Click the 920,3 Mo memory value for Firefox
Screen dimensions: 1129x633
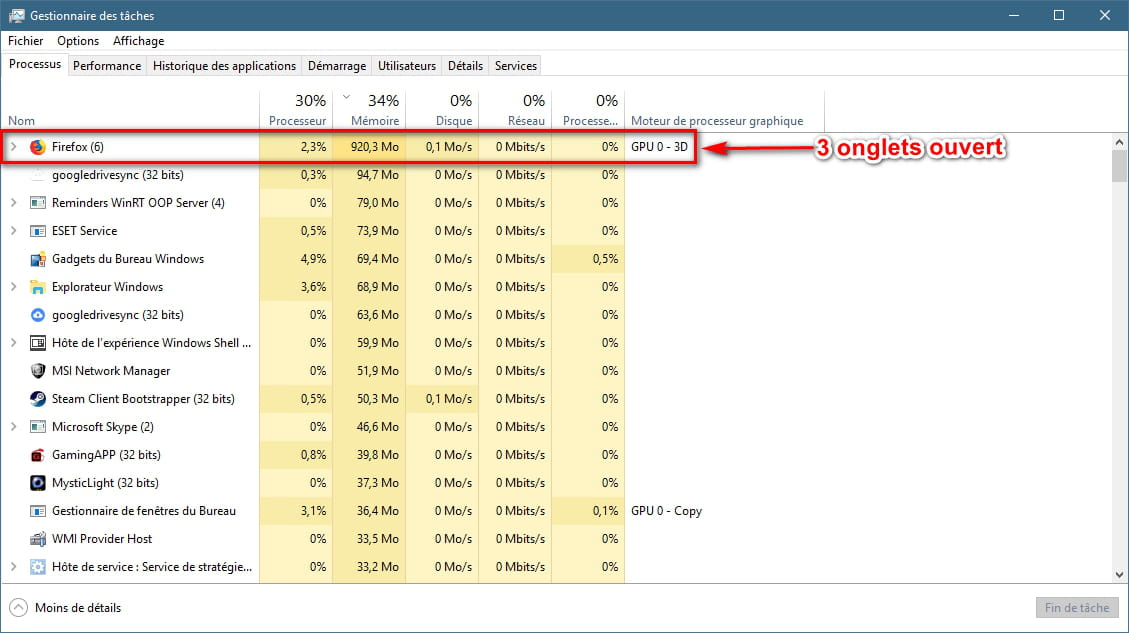pyautogui.click(x=374, y=147)
